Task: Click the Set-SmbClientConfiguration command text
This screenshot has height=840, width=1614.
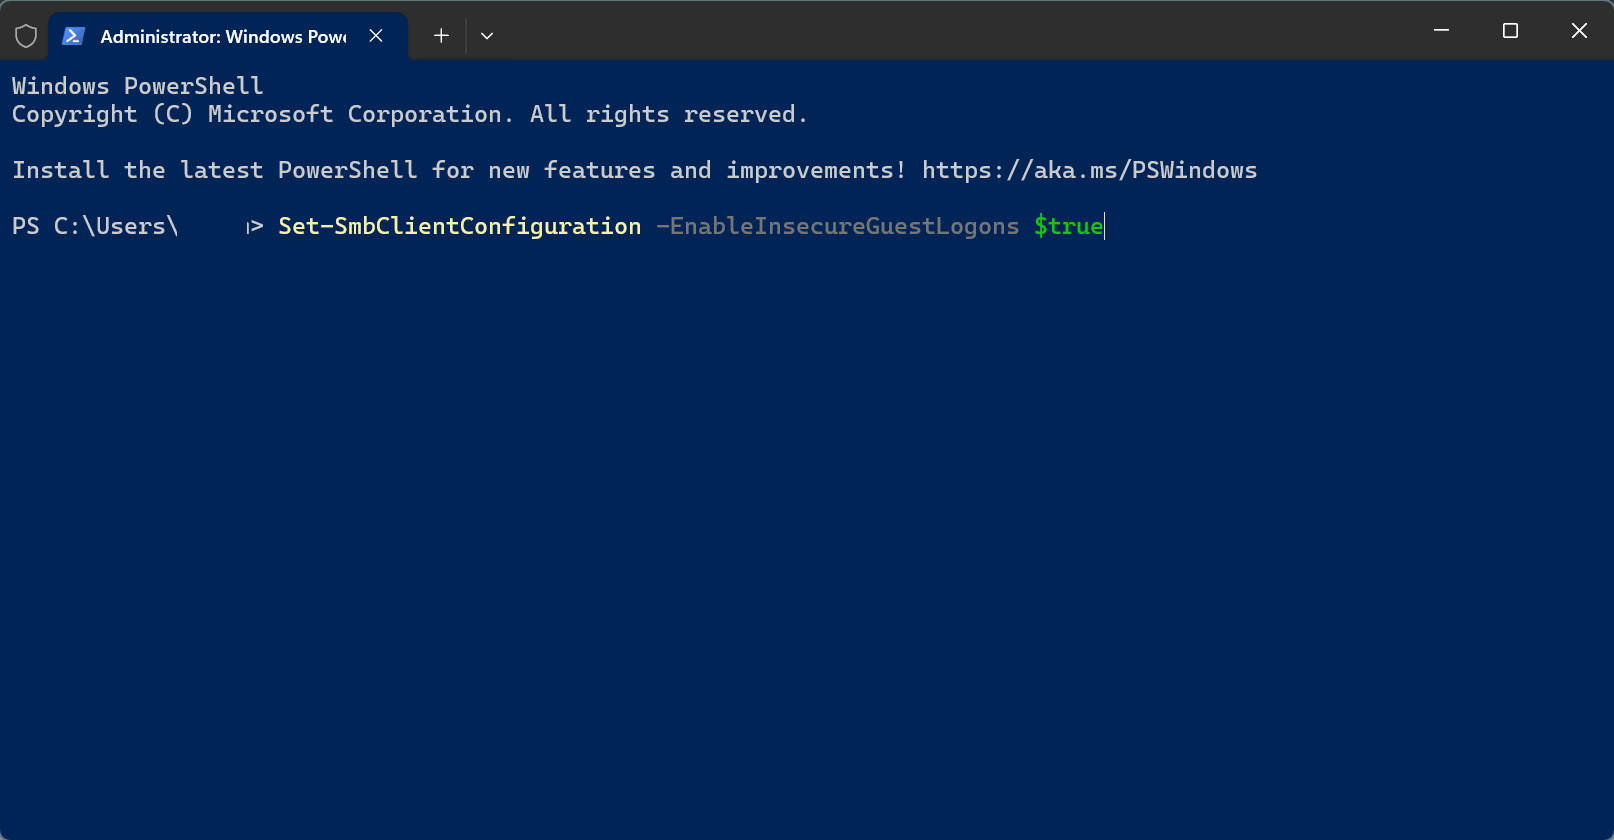Action: coord(460,226)
